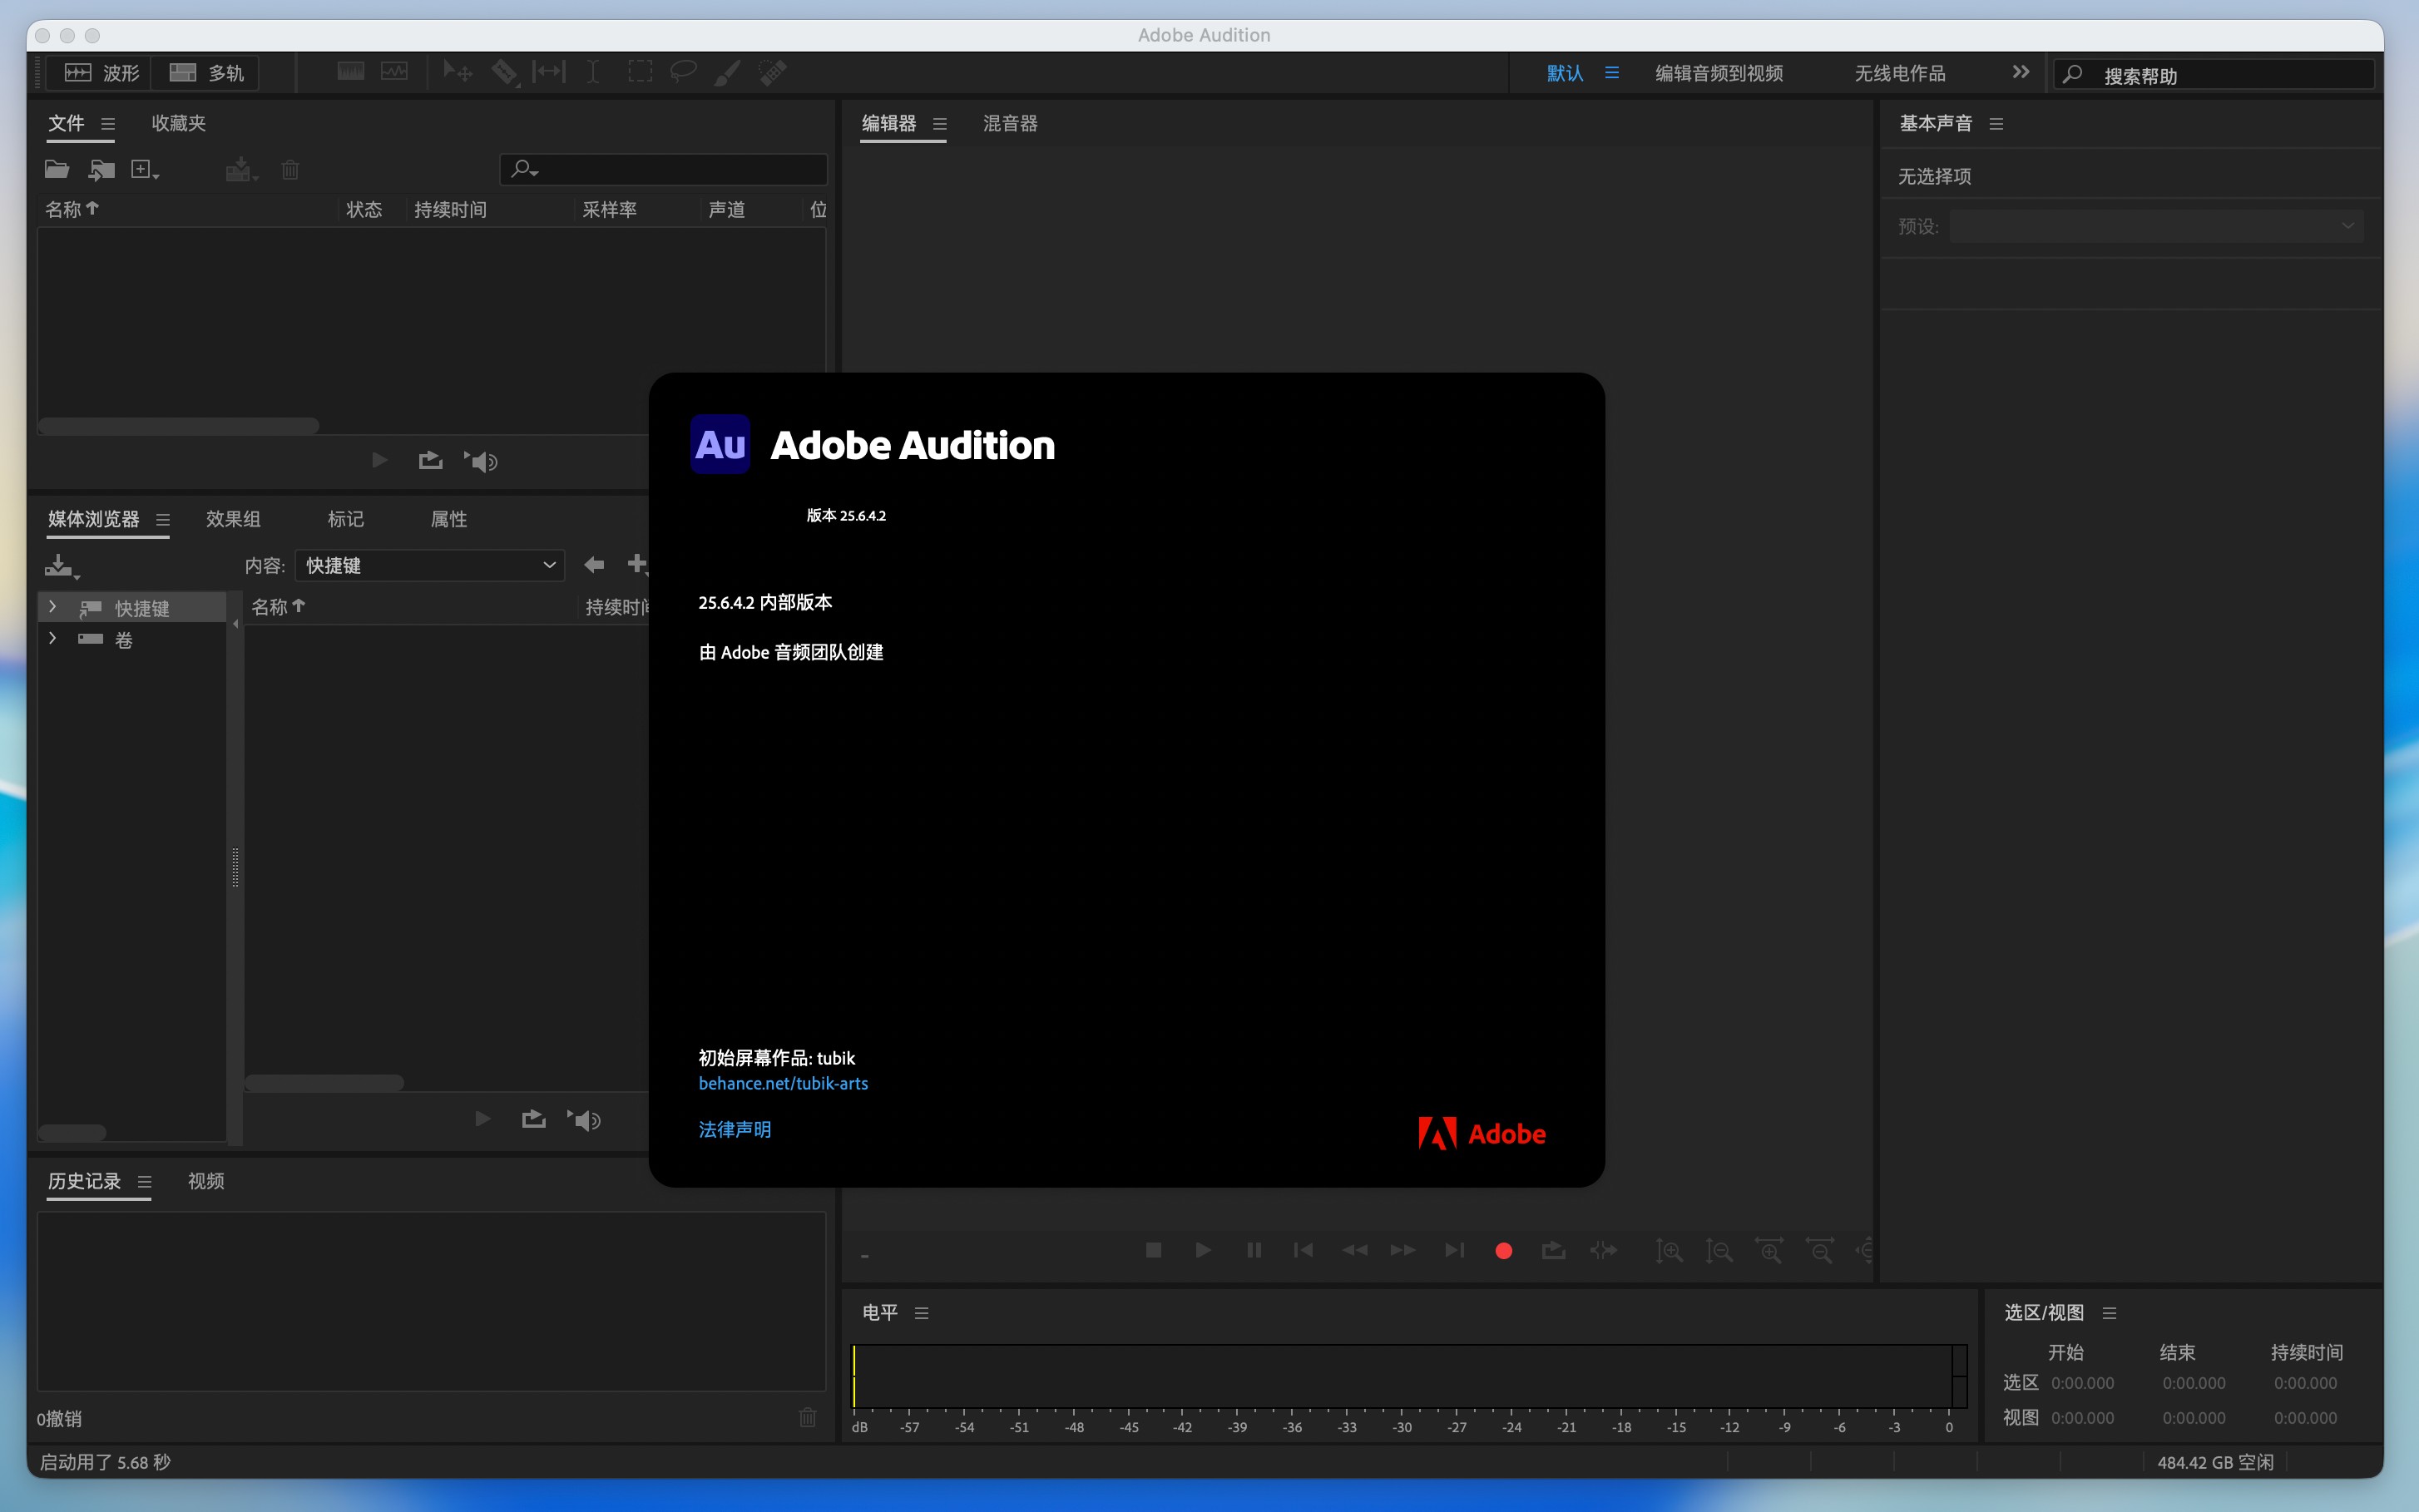Expand more workspaces double chevron
The height and width of the screenshot is (1512, 2419).
[2020, 72]
